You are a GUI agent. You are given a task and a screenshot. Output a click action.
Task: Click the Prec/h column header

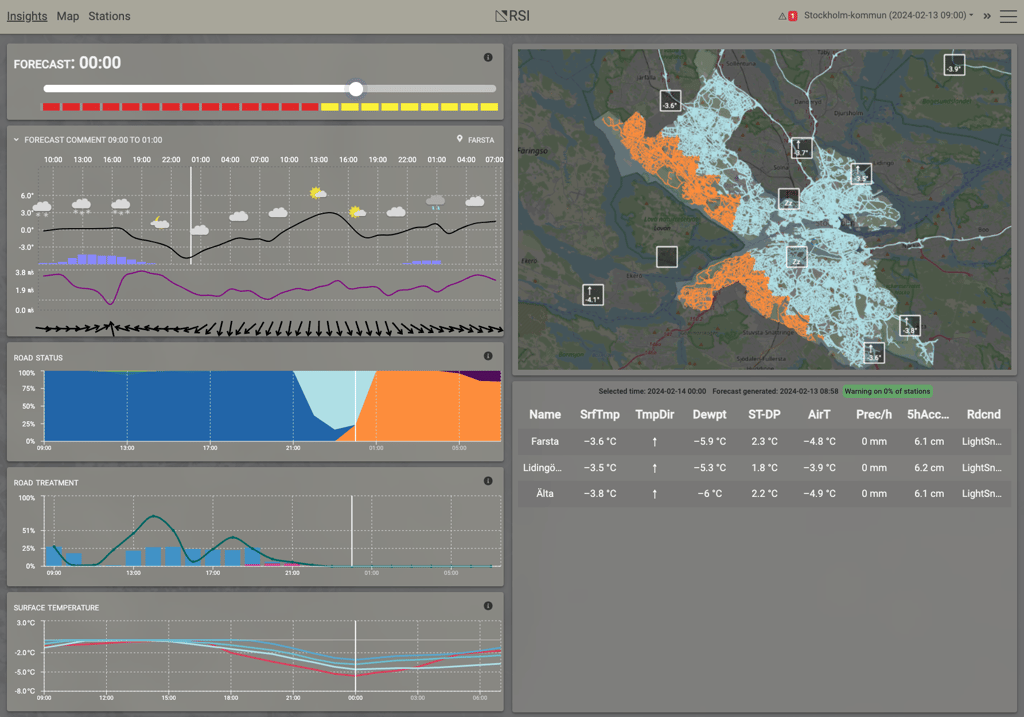tap(874, 415)
